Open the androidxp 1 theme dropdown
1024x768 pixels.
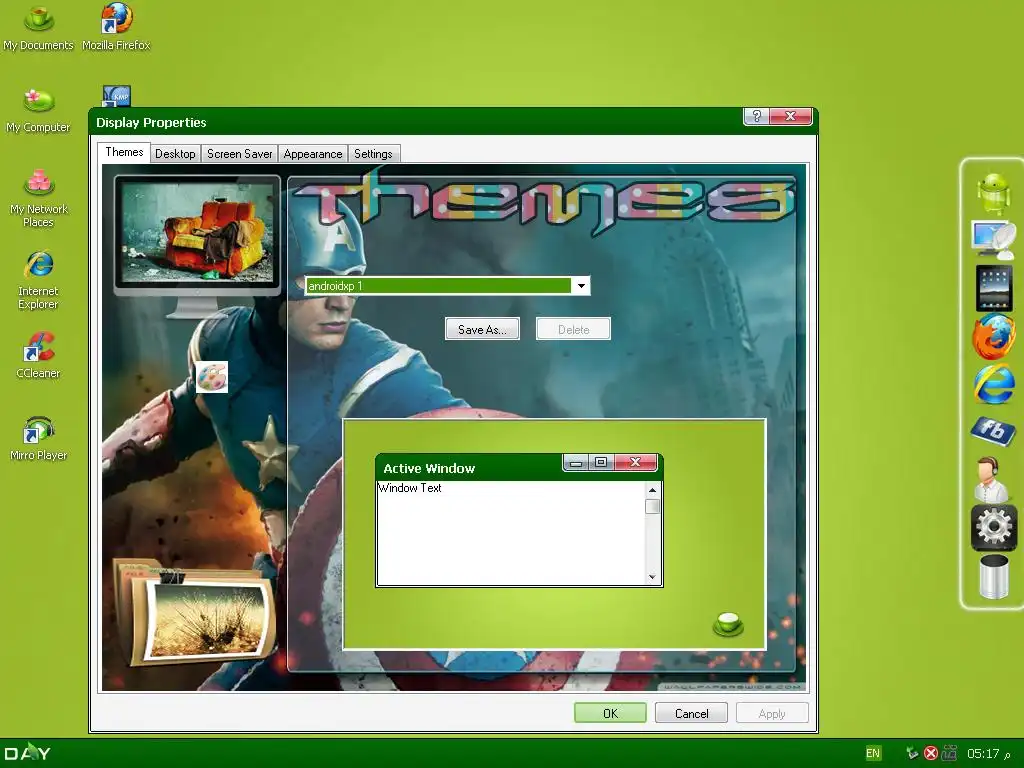tap(581, 286)
